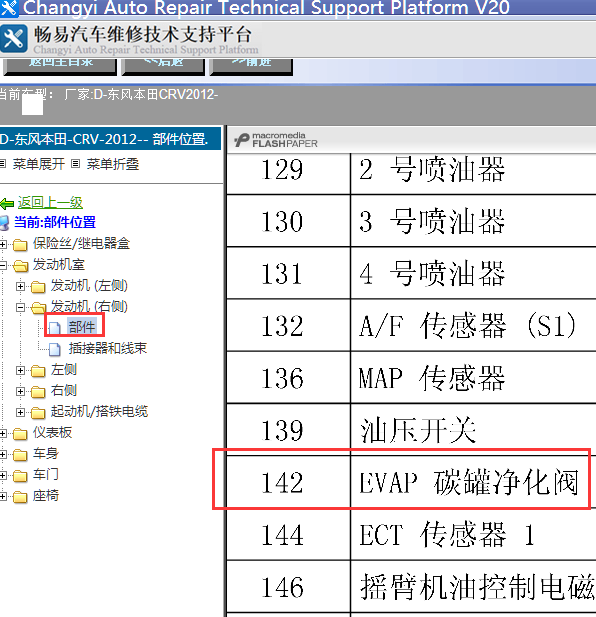Click the 返回主目录 button
This screenshot has height=617, width=596.
click(x=60, y=66)
